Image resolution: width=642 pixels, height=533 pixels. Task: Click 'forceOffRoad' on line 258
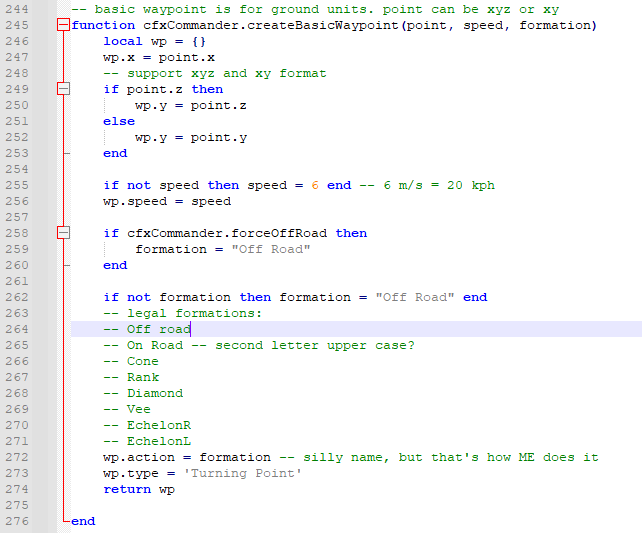pyautogui.click(x=279, y=233)
